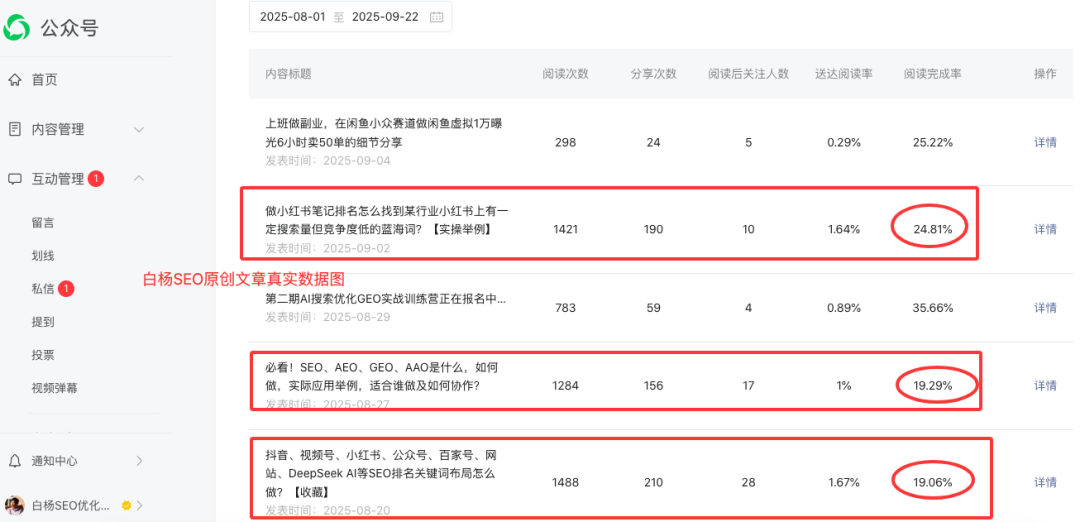The width and height of the screenshot is (1080, 522).
Task: Click the green 公众号 logo icon
Action: [x=17, y=28]
